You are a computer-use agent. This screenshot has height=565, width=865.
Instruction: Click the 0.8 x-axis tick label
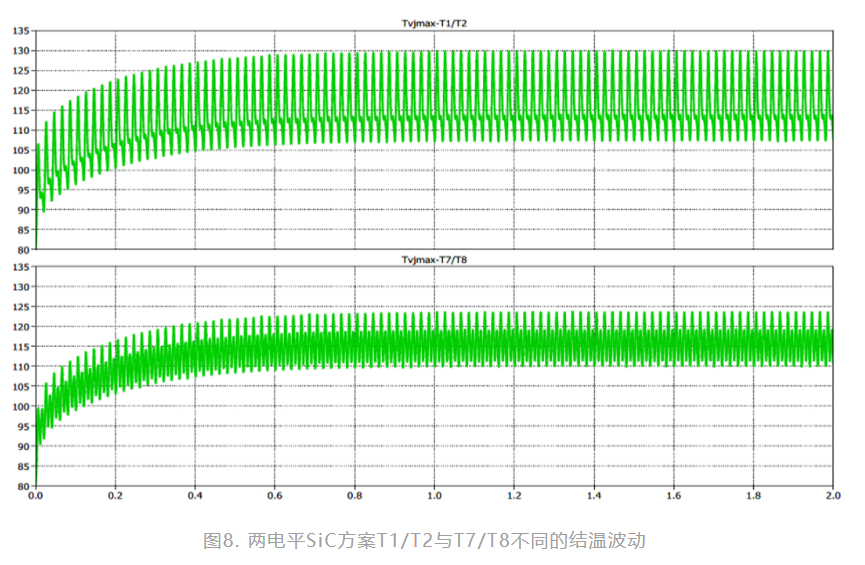(354, 495)
